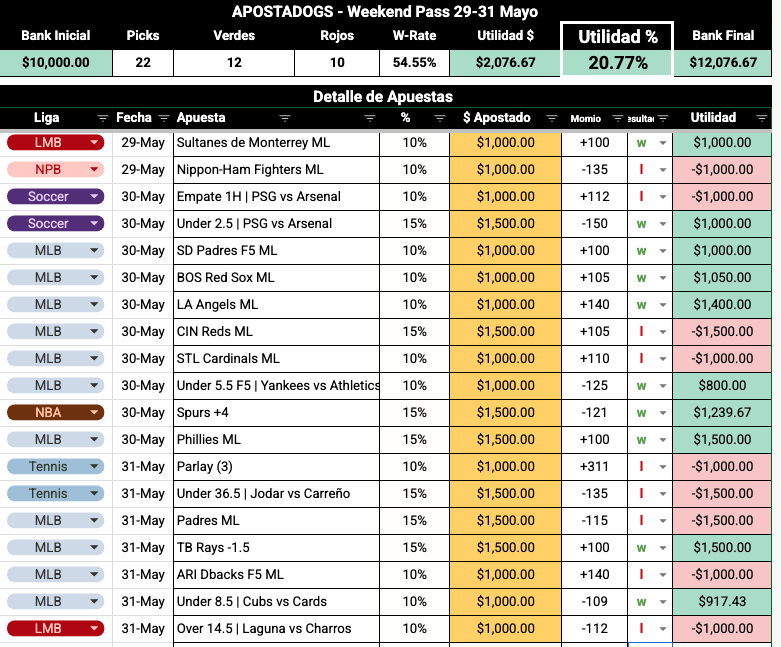Select the +311 momio cell for Parlay (3)
This screenshot has height=647, width=781.
pyautogui.click(x=595, y=466)
